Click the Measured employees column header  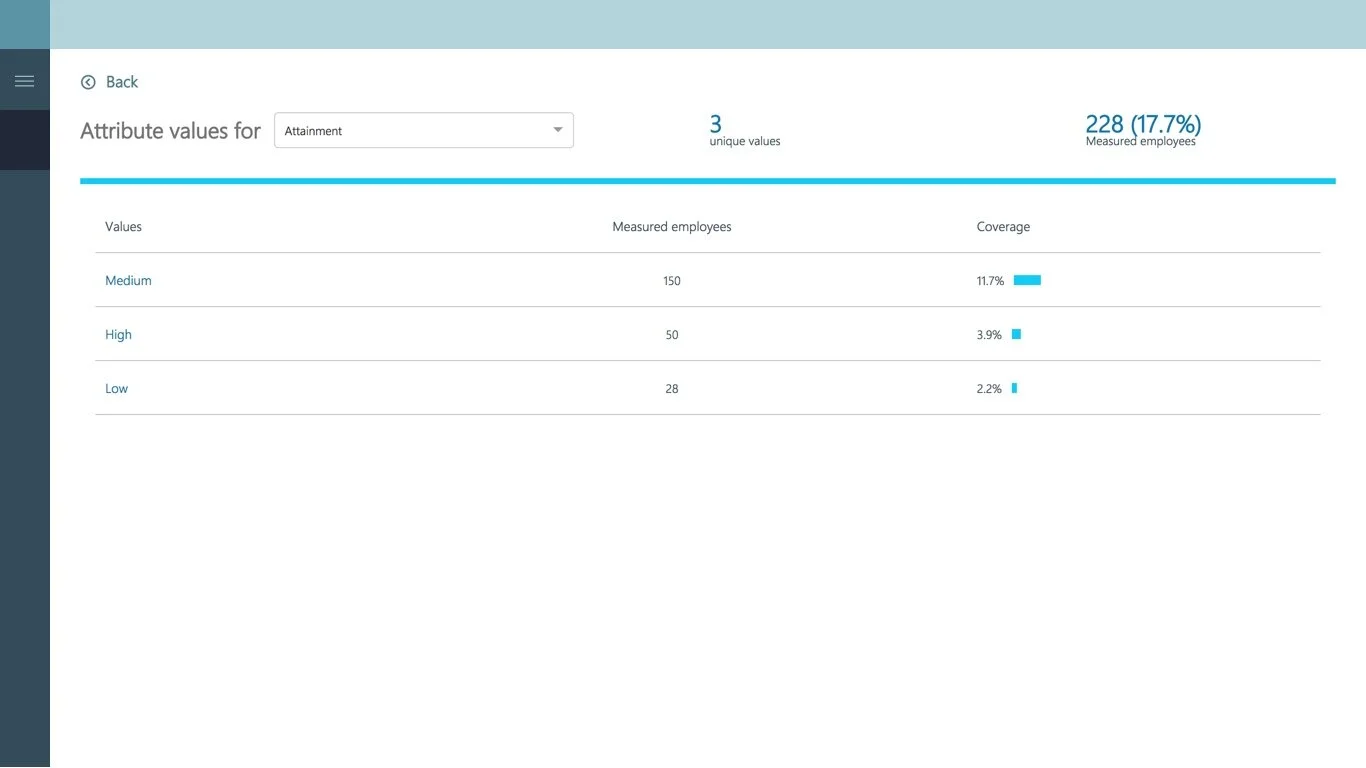(671, 226)
